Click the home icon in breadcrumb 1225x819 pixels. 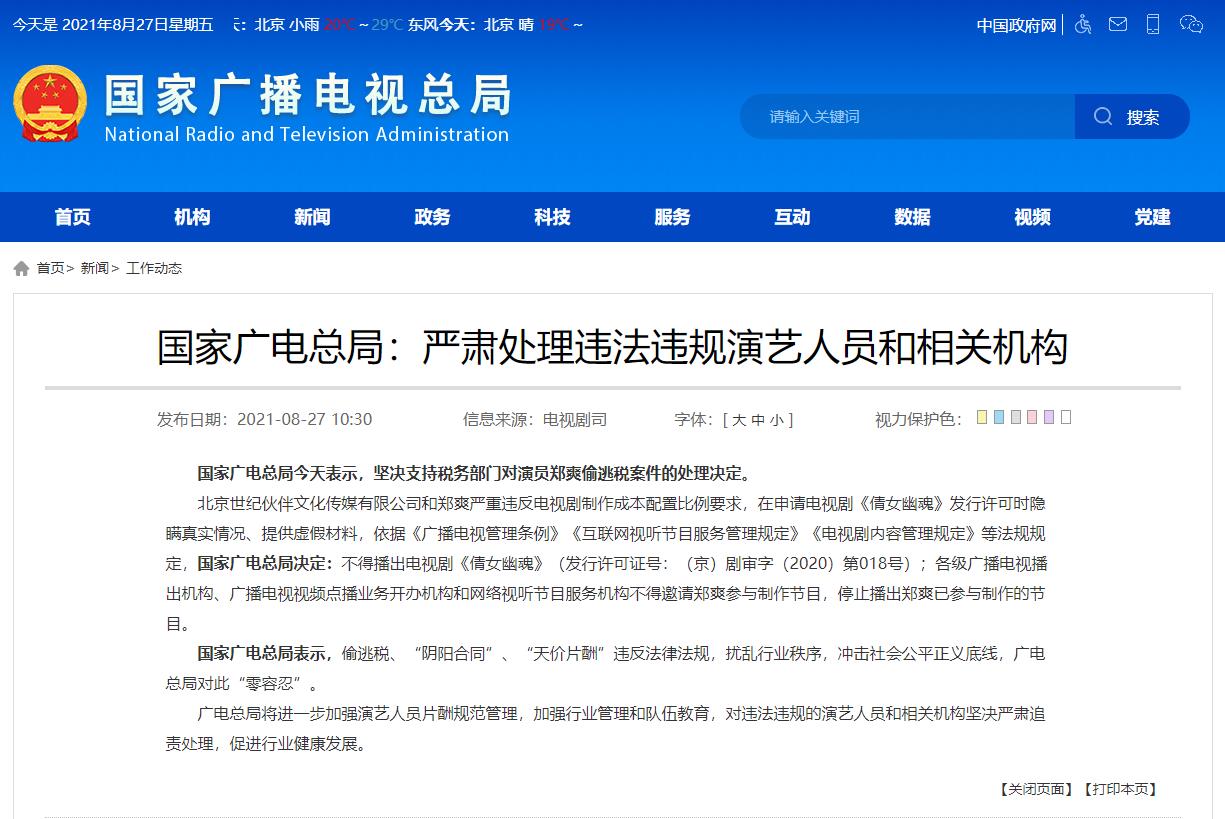tap(21, 268)
